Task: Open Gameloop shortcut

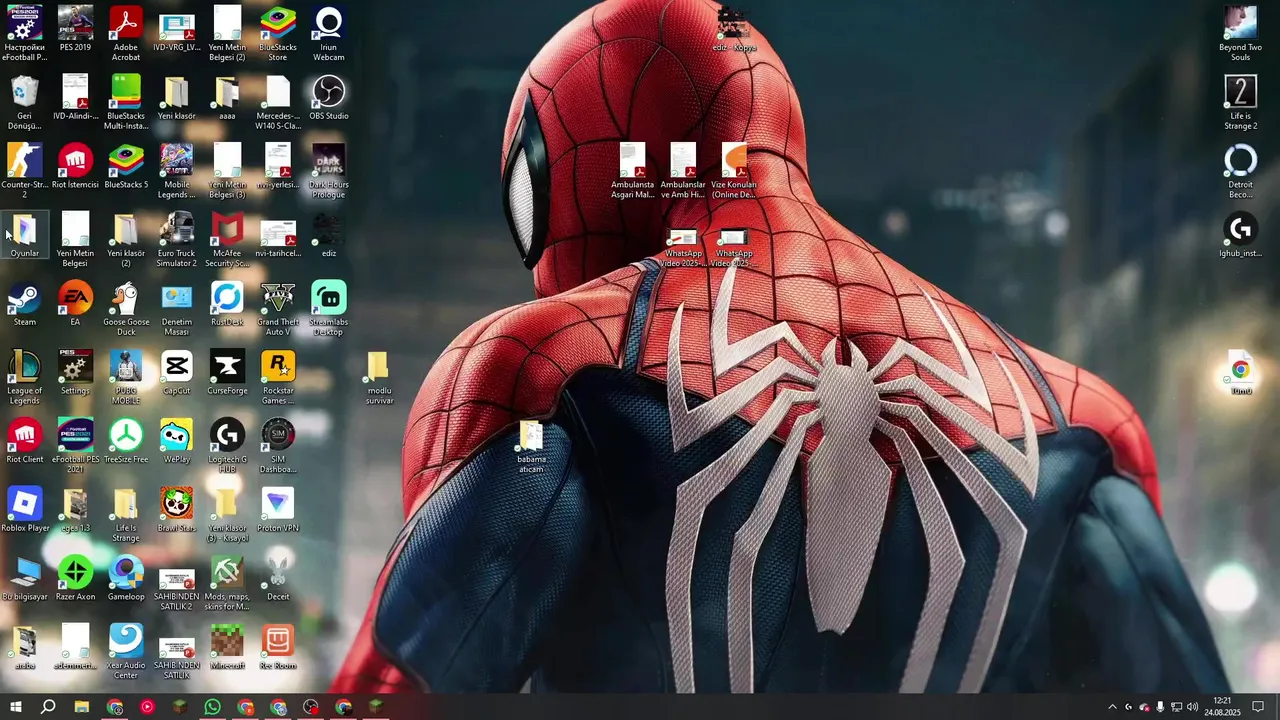Action: (x=126, y=579)
